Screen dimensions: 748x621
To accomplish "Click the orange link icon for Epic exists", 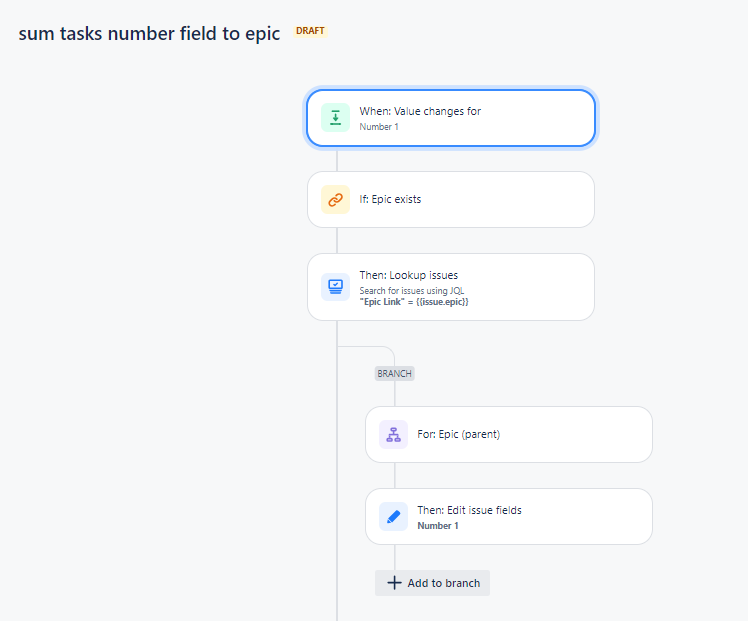I will 335,199.
